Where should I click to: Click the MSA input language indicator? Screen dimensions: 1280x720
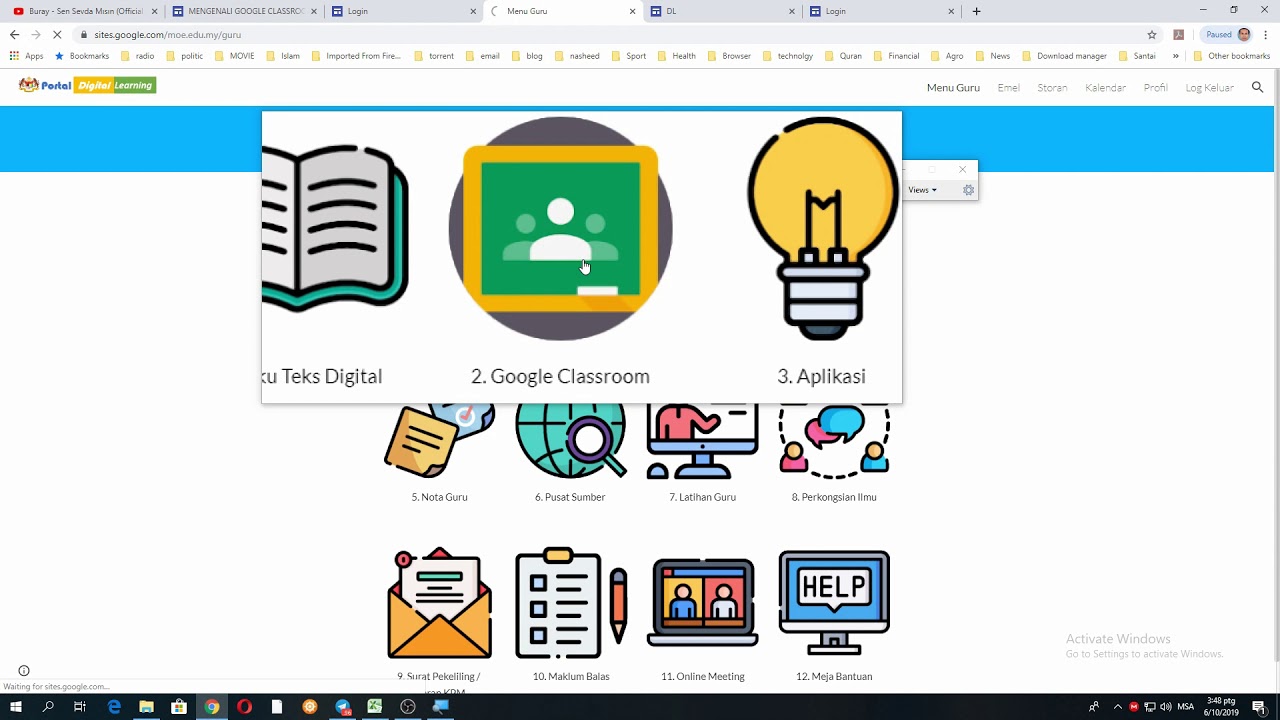(x=1186, y=707)
